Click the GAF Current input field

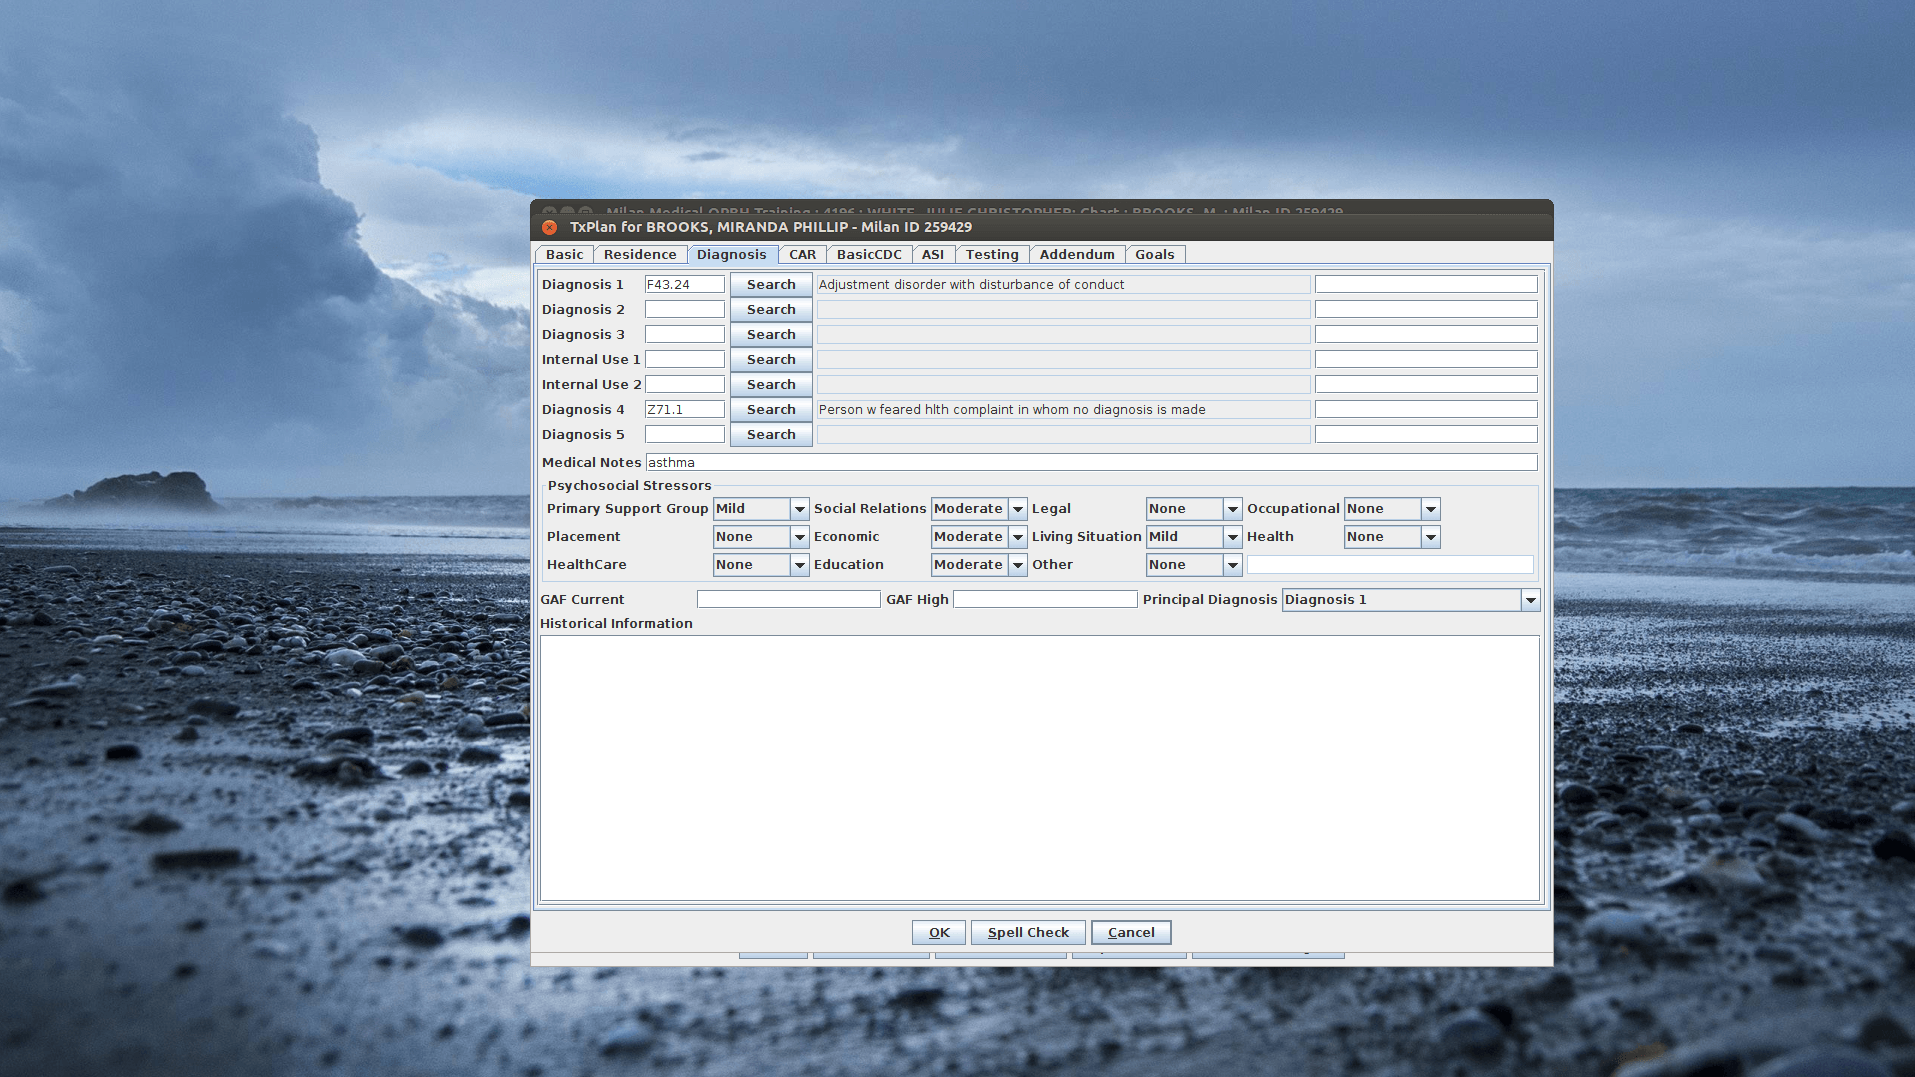(789, 599)
